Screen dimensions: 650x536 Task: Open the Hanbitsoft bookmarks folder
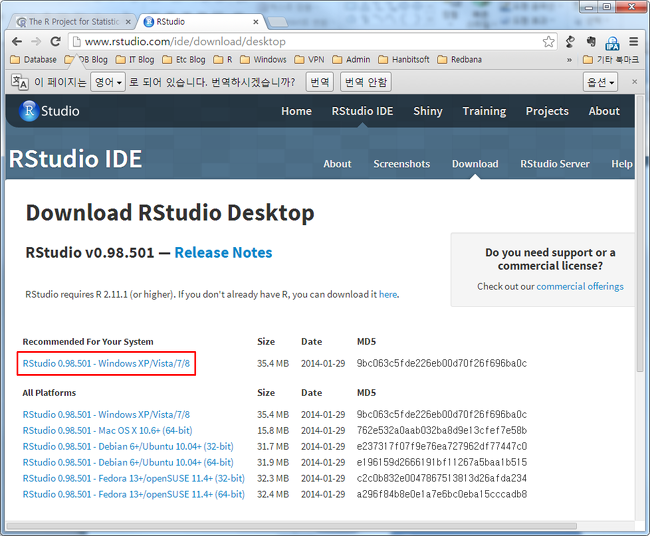404,60
